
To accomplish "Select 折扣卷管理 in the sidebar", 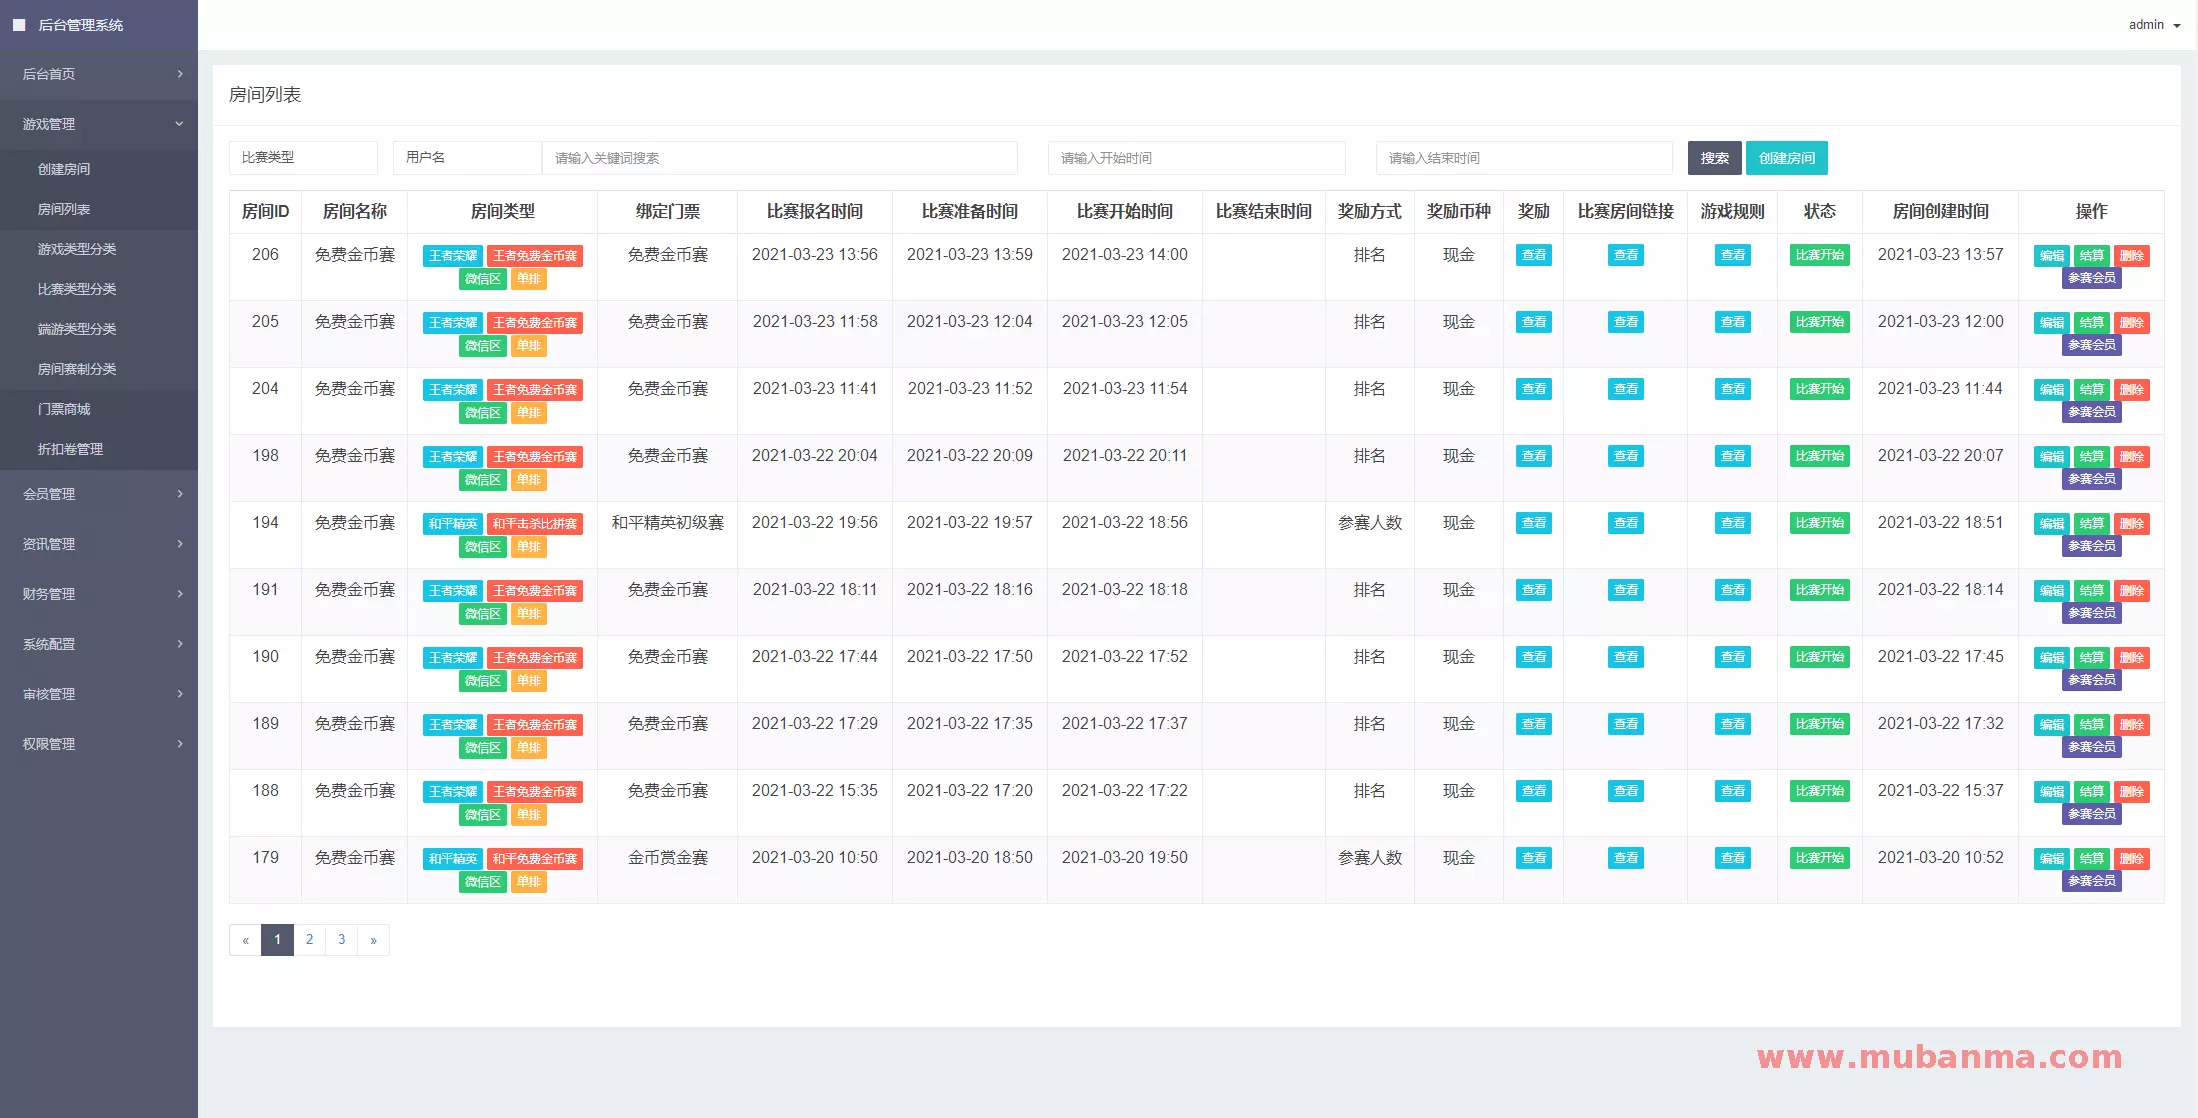I will 70,449.
